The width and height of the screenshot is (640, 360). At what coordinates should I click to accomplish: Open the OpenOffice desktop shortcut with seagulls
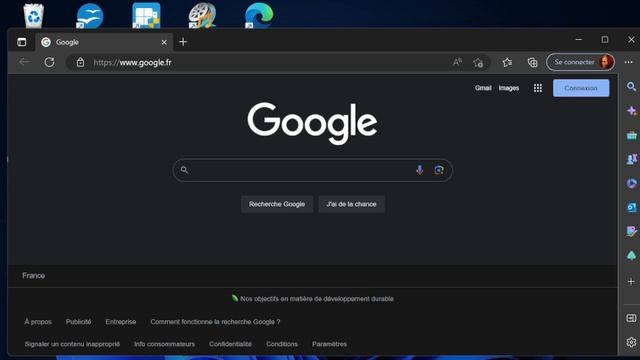(90, 16)
